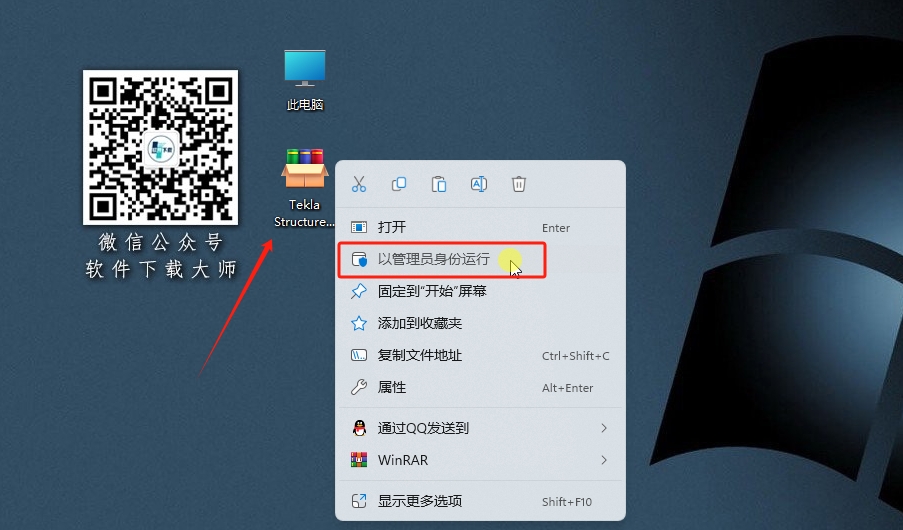The image size is (903, 530).
Task: Choose 显示更多选项 menu entry
Action: tap(480, 501)
